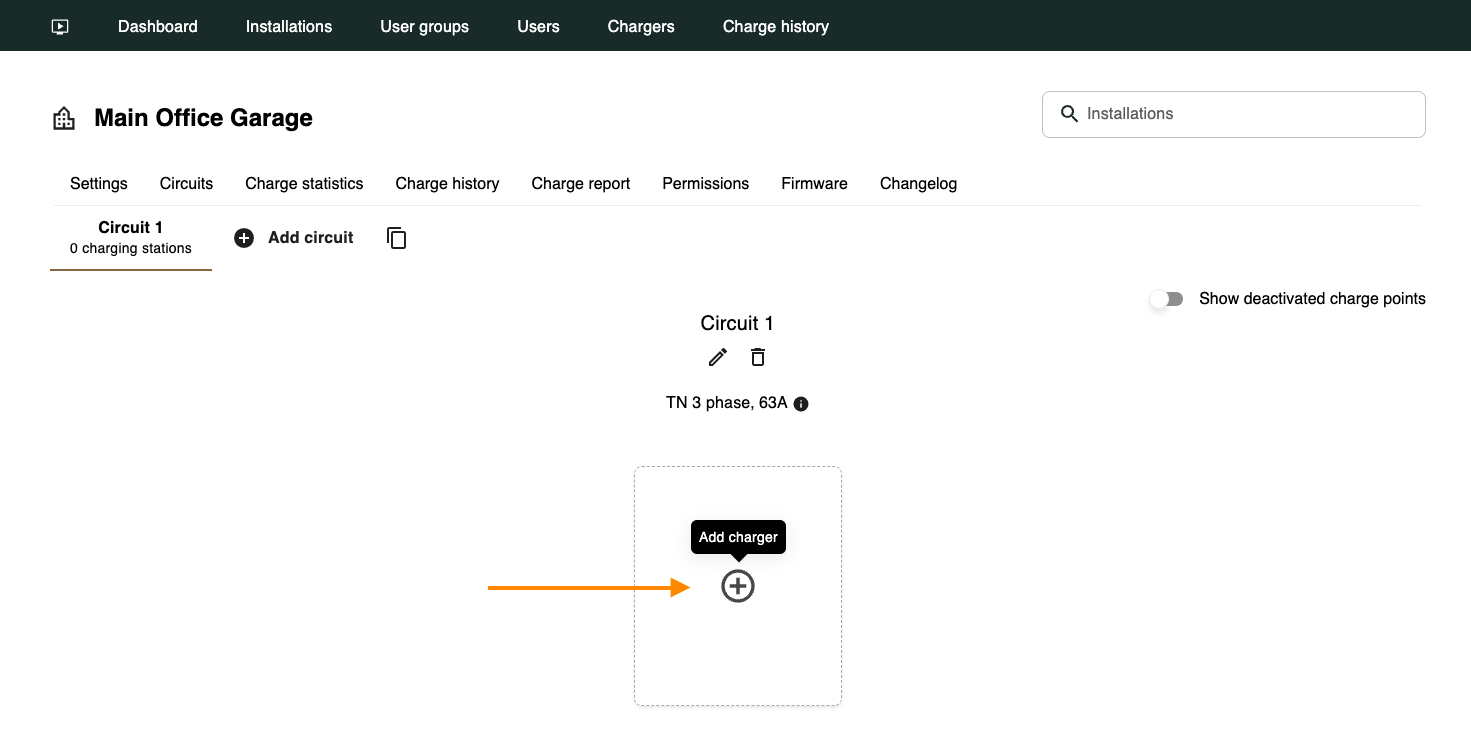Click the info icon next to TN 3 phase, 63A
This screenshot has width=1471, height=751.
[x=800, y=403]
